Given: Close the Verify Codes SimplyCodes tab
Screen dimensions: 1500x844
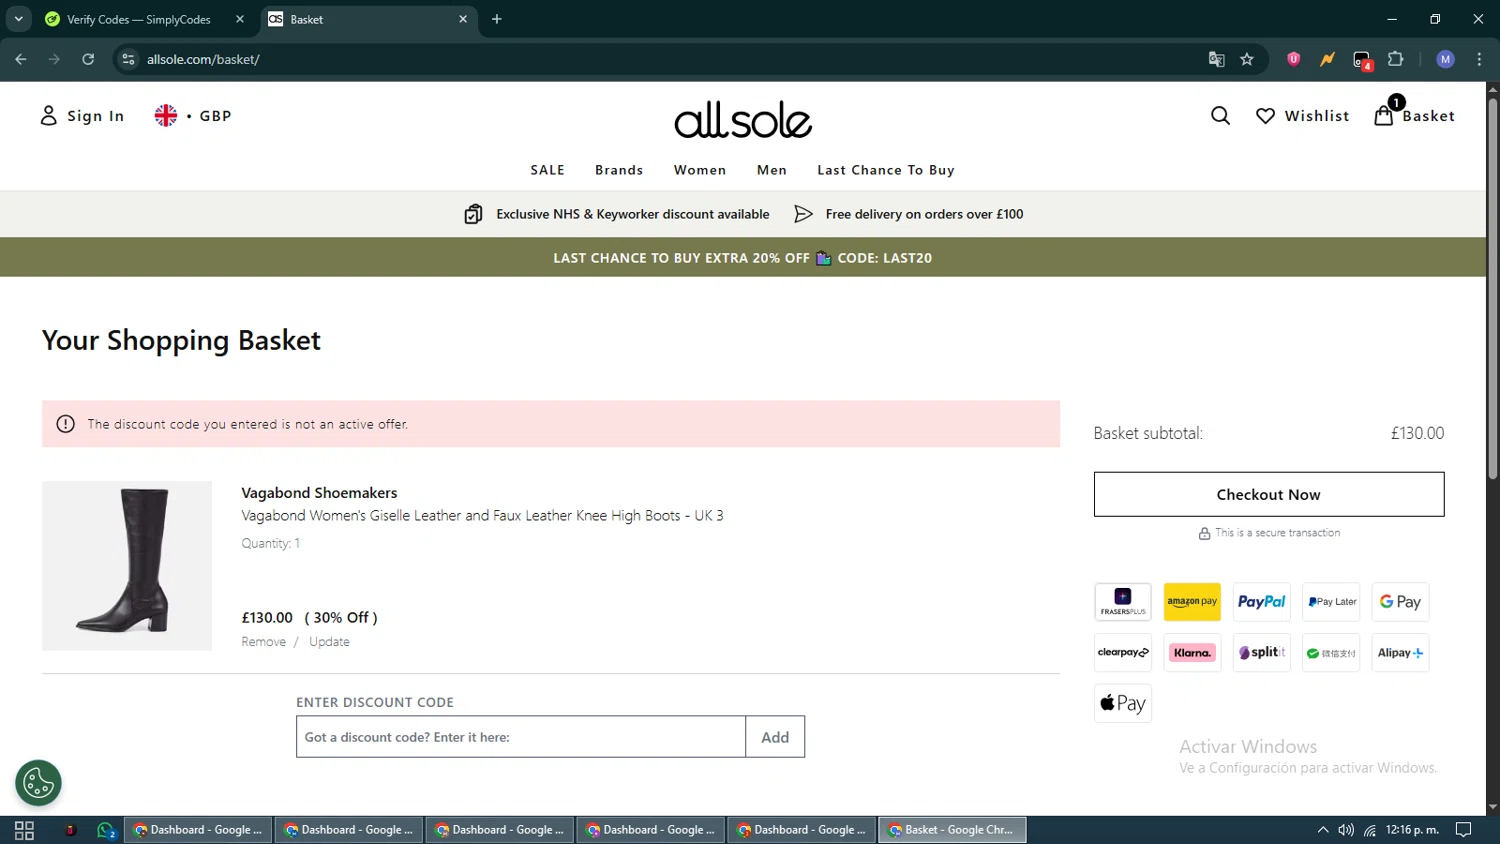Looking at the screenshot, I should (x=240, y=19).
